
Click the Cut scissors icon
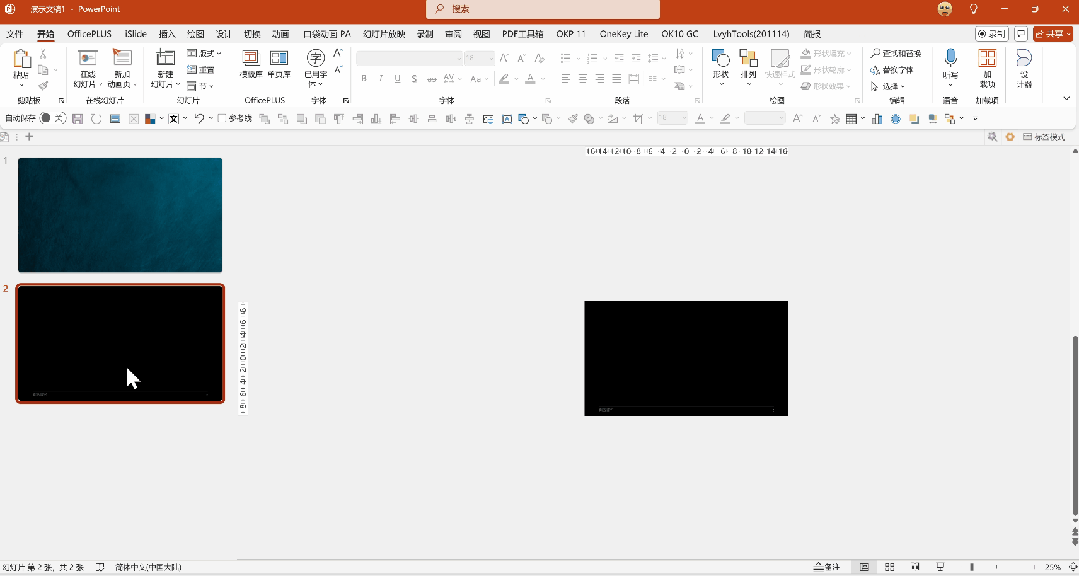pos(43,54)
